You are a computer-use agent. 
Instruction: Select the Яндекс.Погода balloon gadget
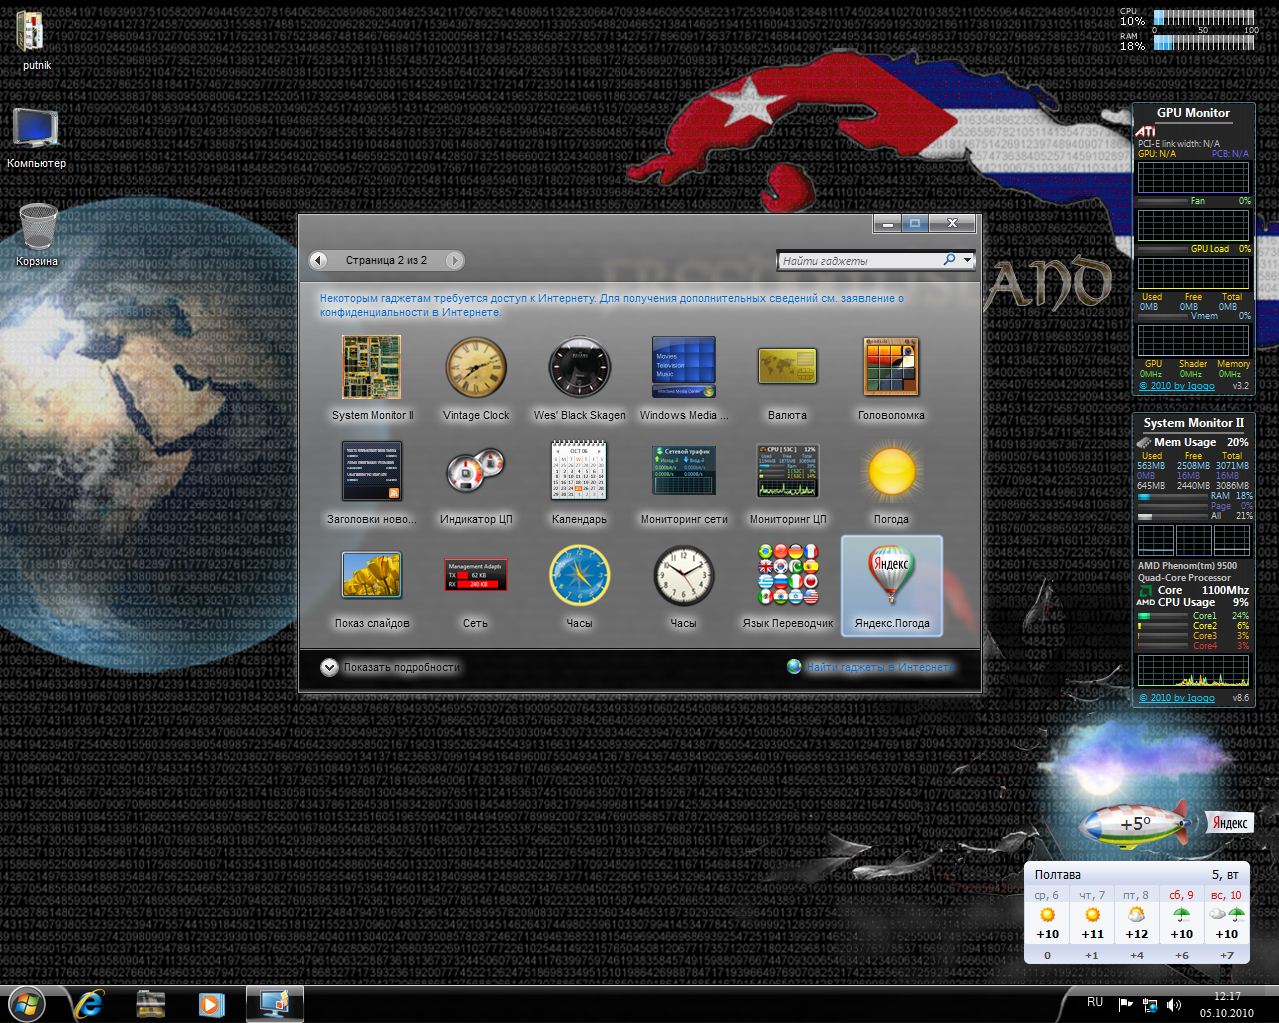click(x=891, y=576)
